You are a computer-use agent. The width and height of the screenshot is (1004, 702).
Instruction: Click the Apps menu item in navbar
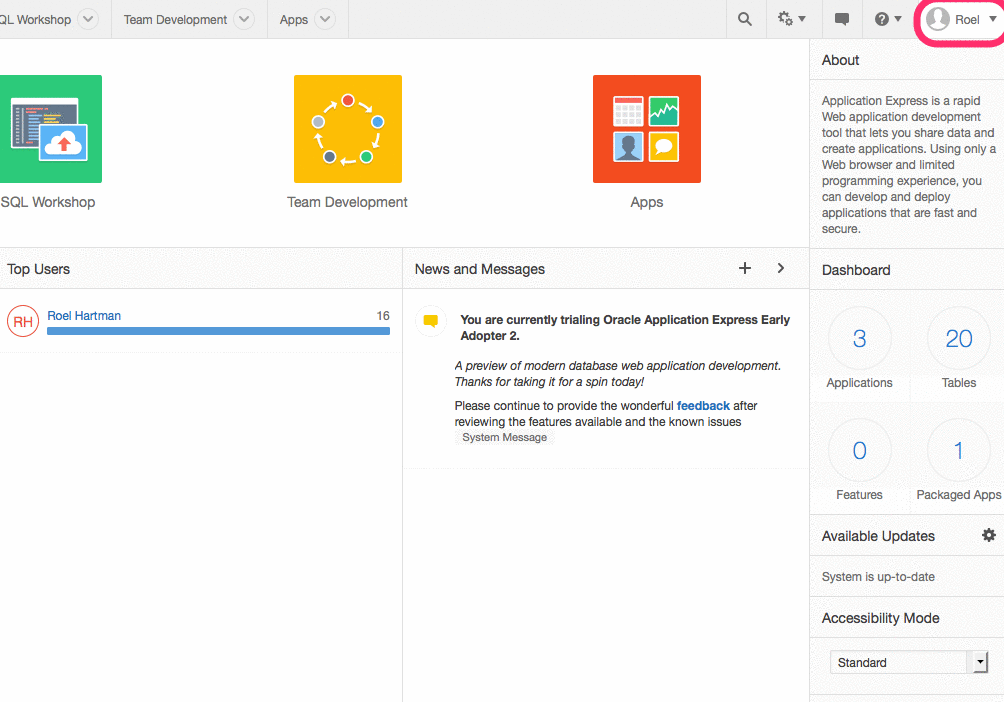tap(293, 20)
